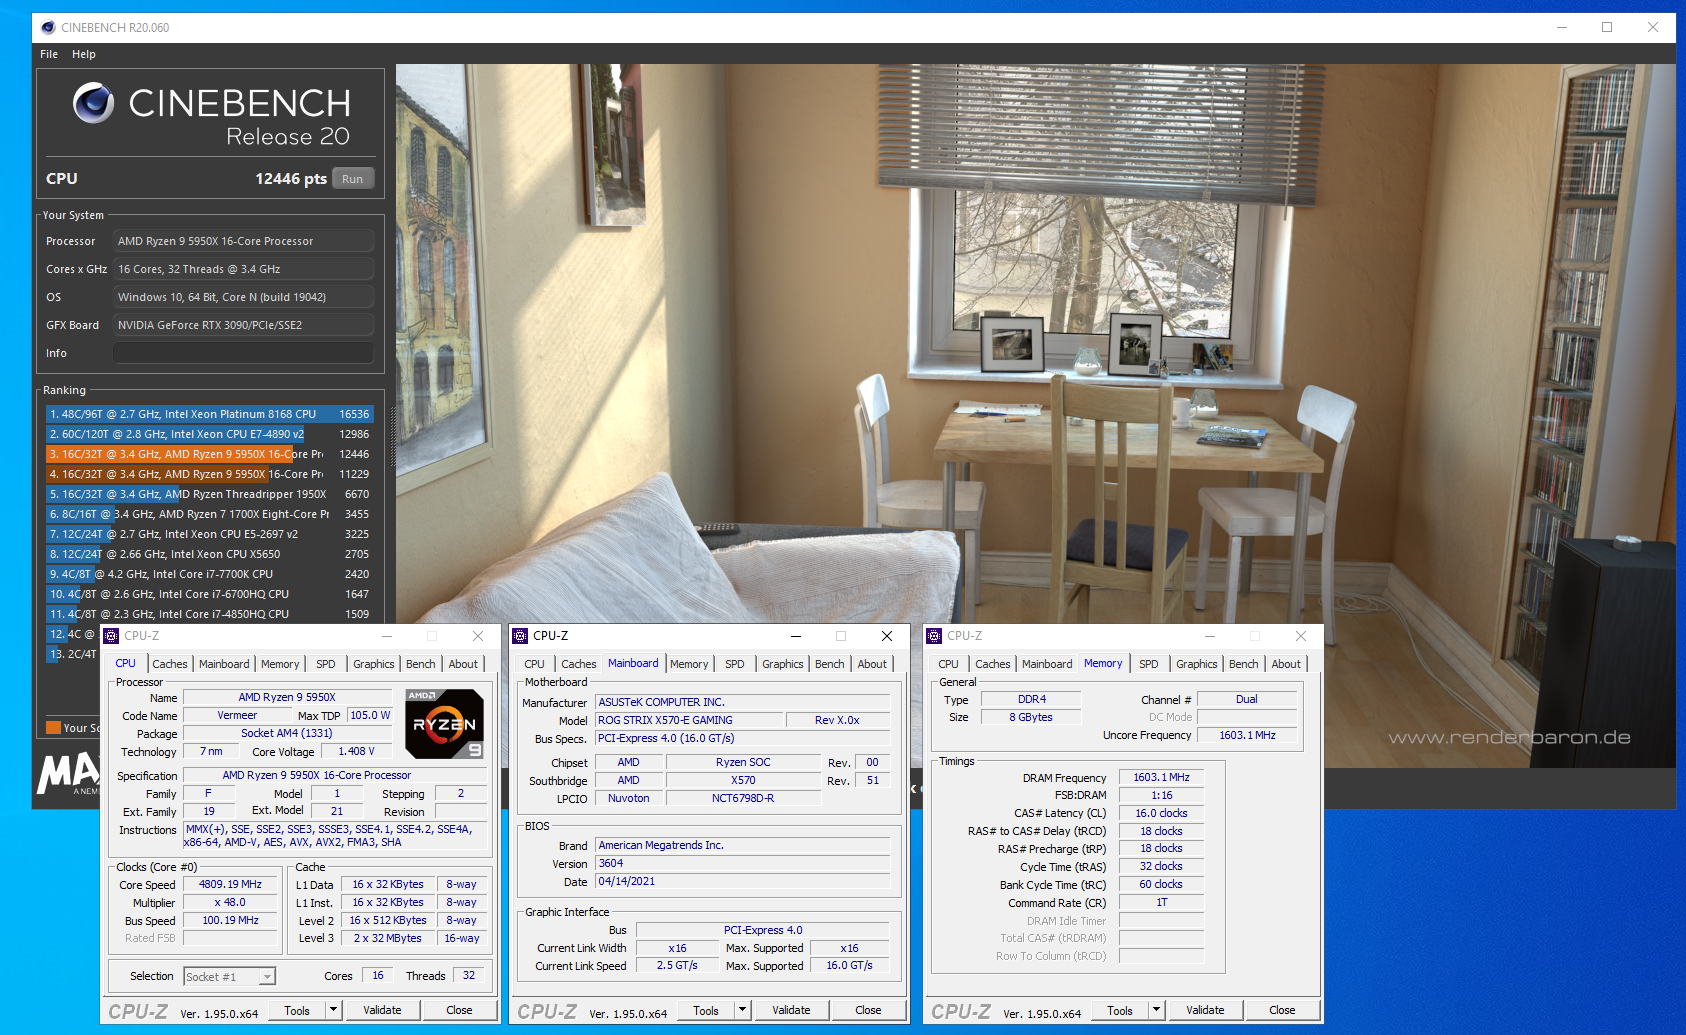Select ranking row Xeon CPU E7-4890 v2
The width and height of the screenshot is (1686, 1035).
210,434
